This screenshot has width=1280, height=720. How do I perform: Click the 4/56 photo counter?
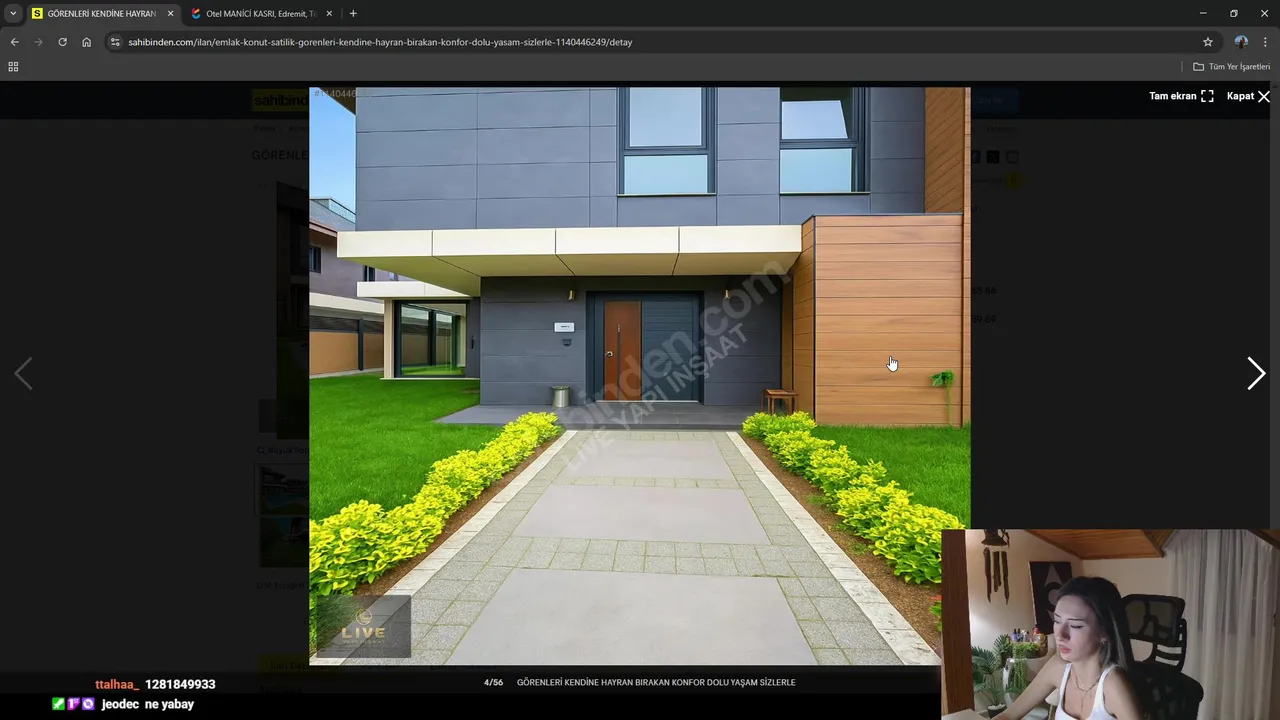[x=493, y=682]
